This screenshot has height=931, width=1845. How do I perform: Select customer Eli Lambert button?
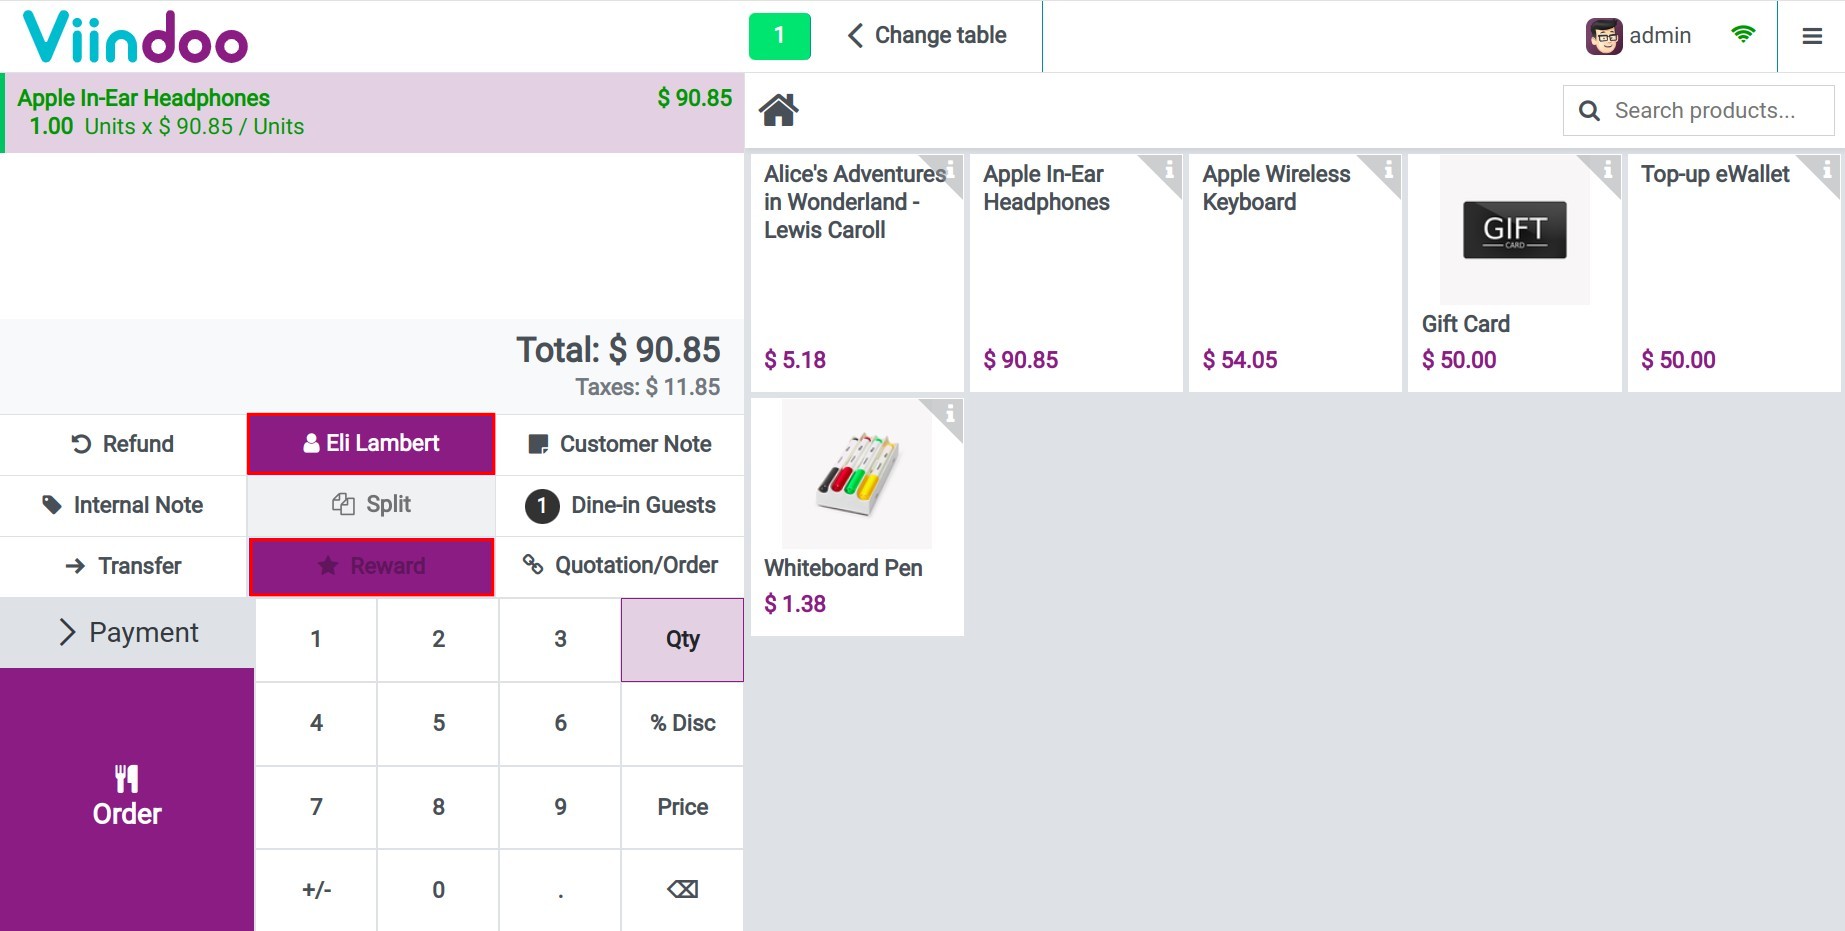coord(371,444)
